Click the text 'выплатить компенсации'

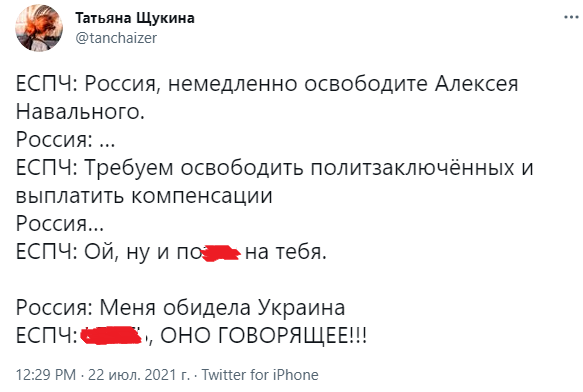144,196
